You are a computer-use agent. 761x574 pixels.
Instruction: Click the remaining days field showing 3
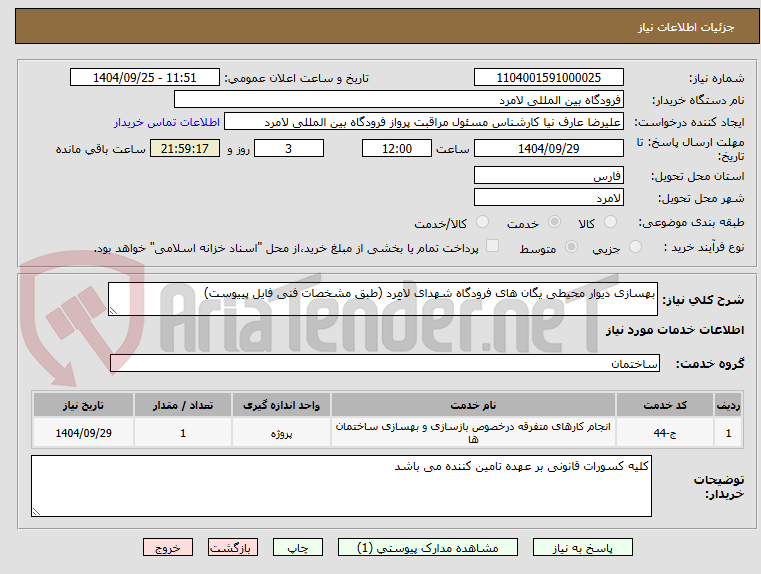(289, 148)
